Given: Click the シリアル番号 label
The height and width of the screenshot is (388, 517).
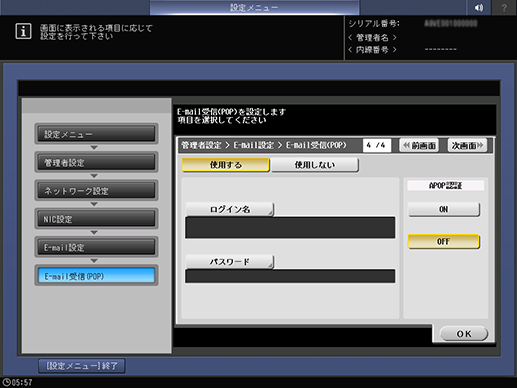Looking at the screenshot, I should pos(374,24).
